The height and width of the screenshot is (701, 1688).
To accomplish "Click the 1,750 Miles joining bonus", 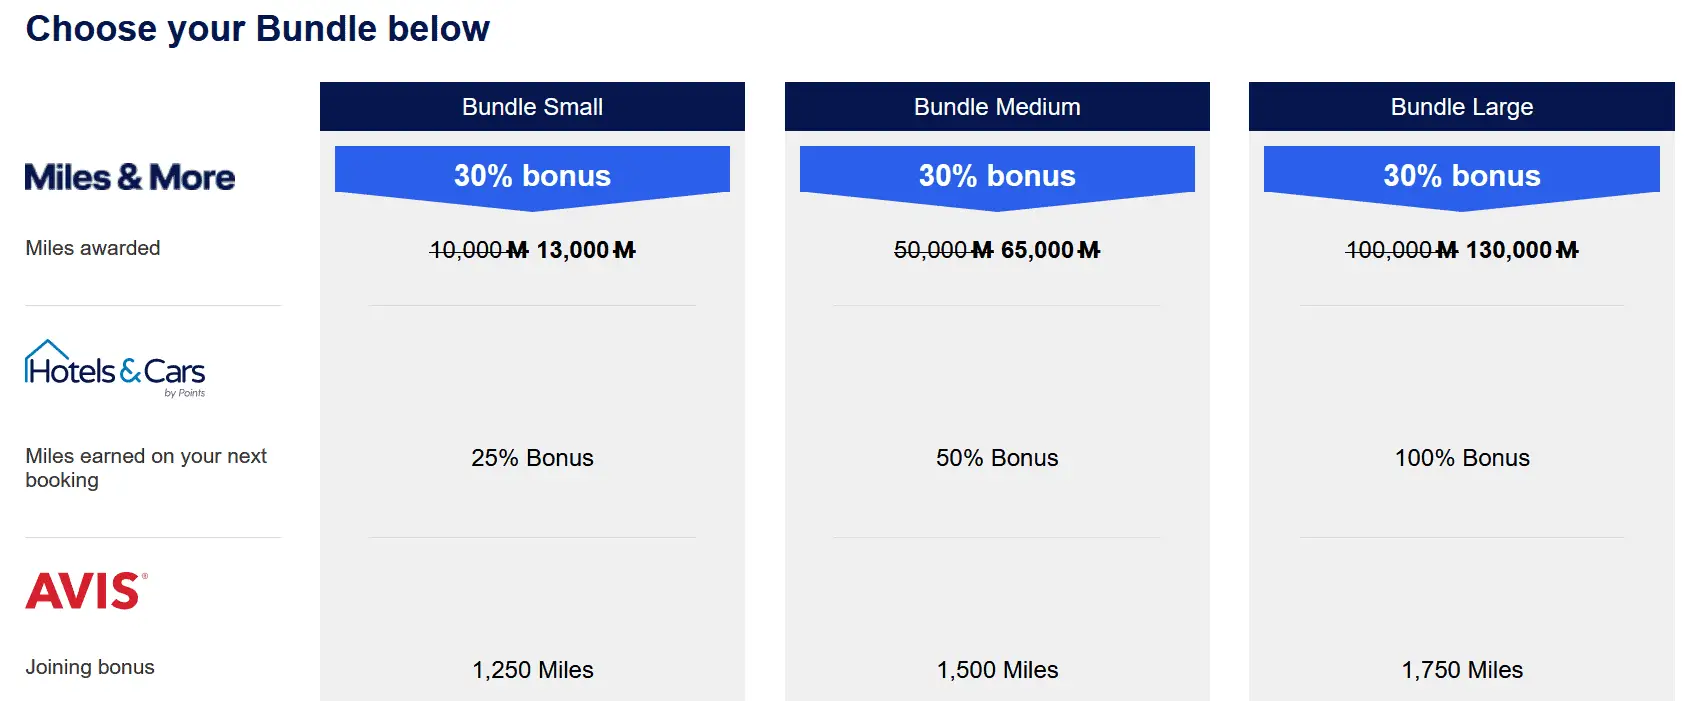I will click(x=1462, y=670).
